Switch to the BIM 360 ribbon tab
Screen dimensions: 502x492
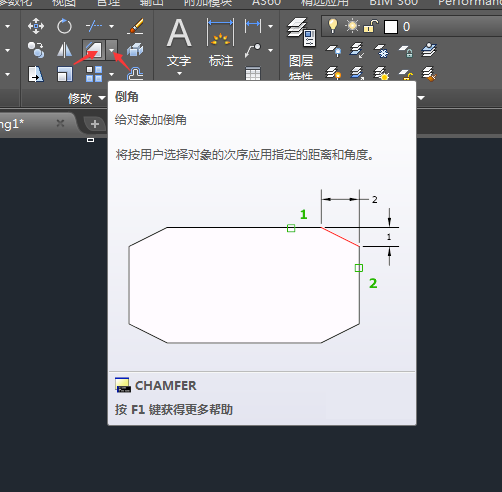pyautogui.click(x=393, y=3)
